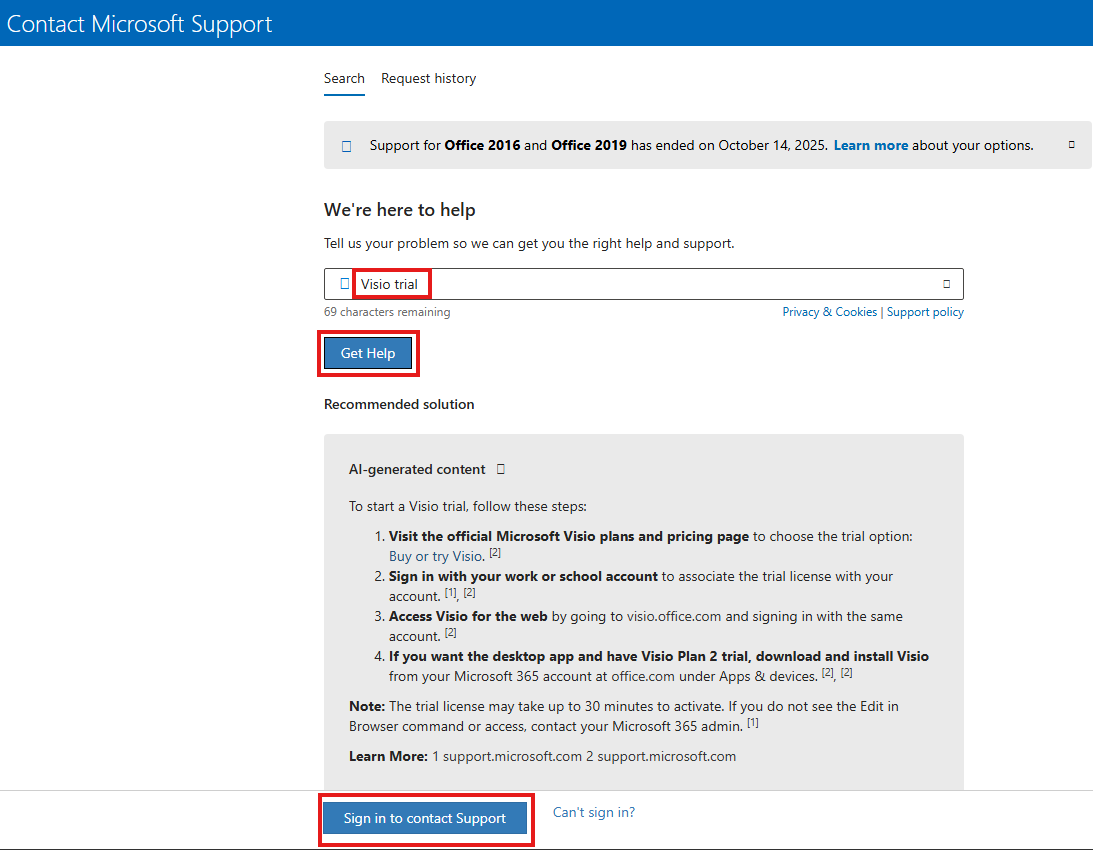1093x850 pixels.
Task: Click the search icon in problem field
Action: tap(344, 284)
